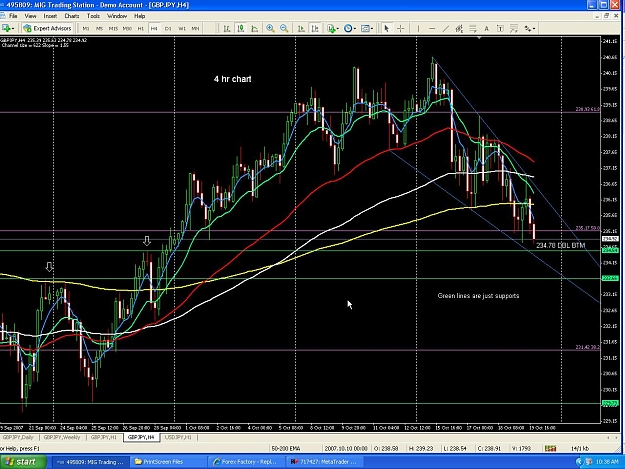Screen dimensions: 625x469
Task: Select the cursor arrow tool
Action: pos(386,28)
